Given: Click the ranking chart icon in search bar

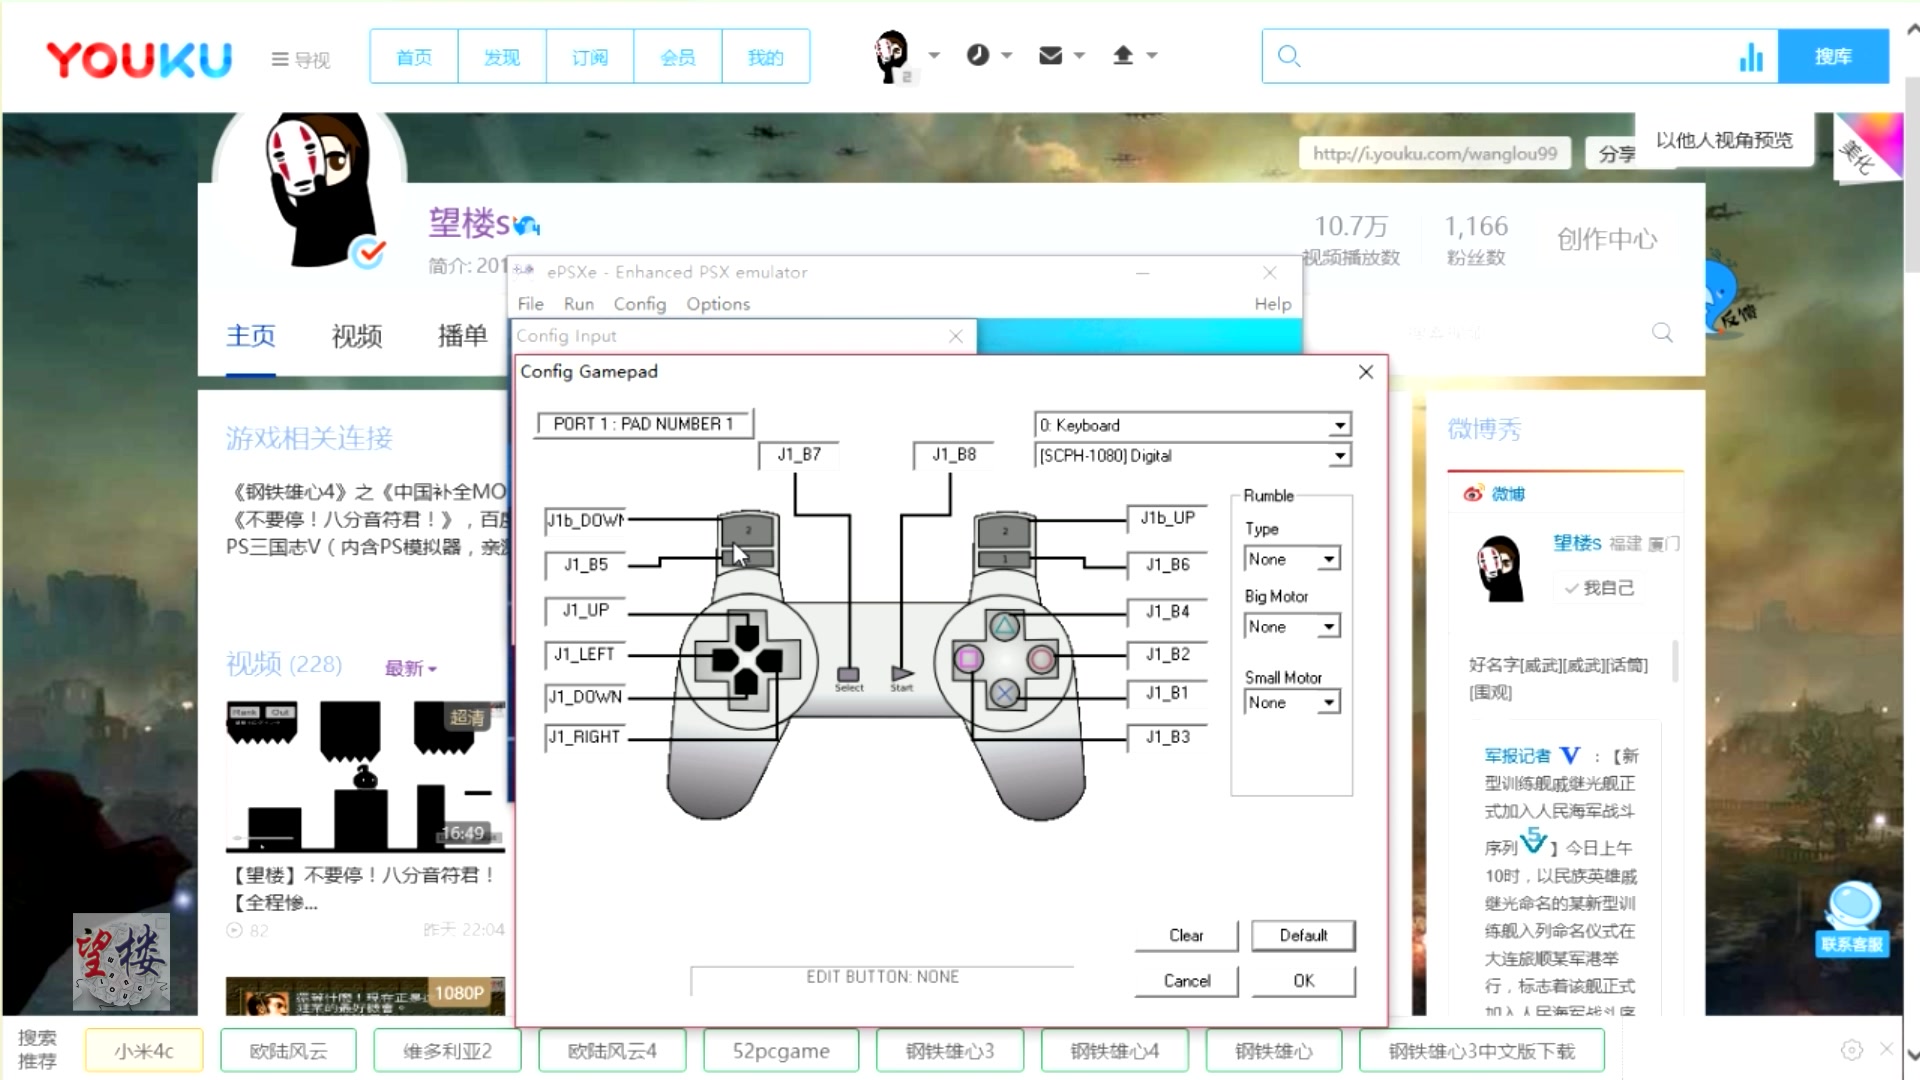Looking at the screenshot, I should (x=1751, y=57).
